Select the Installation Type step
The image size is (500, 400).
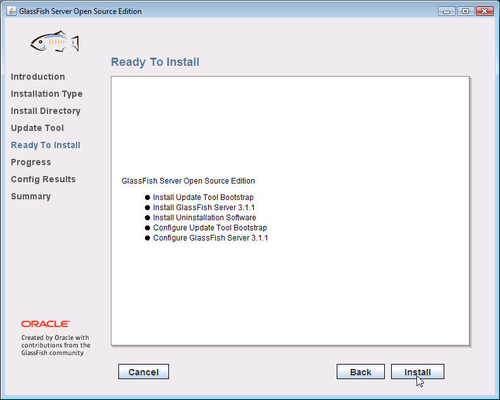[x=46, y=94]
